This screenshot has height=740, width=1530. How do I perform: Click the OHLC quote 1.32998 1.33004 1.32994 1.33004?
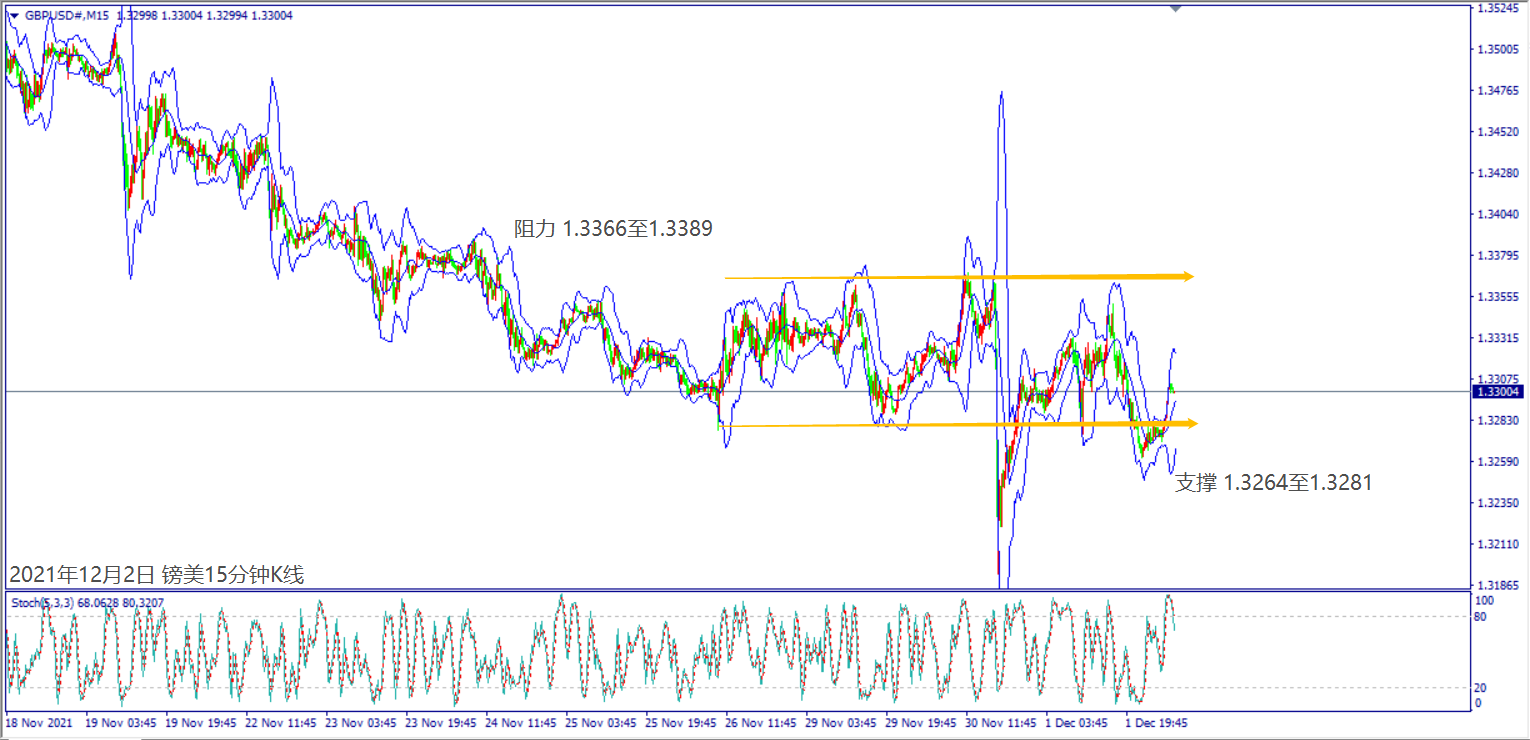205,15
